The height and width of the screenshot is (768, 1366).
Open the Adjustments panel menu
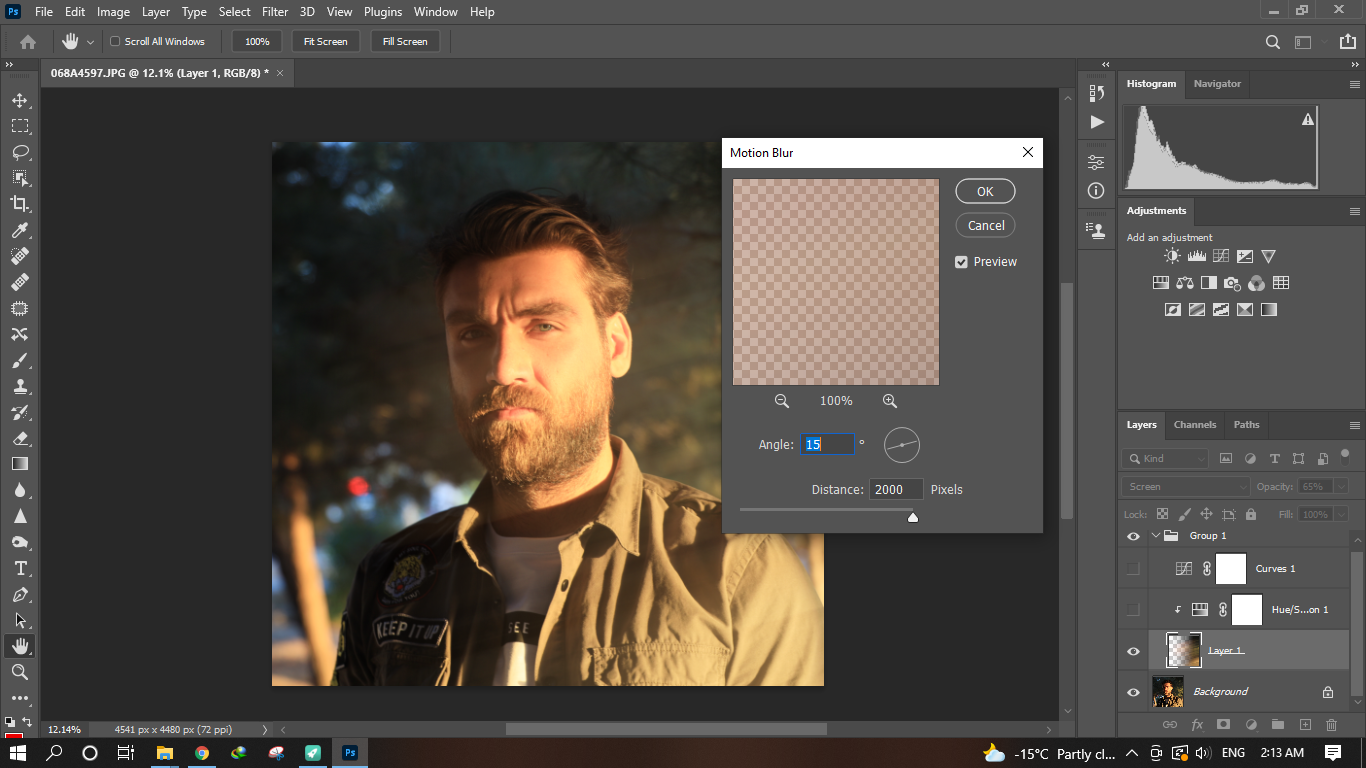pos(1355,211)
